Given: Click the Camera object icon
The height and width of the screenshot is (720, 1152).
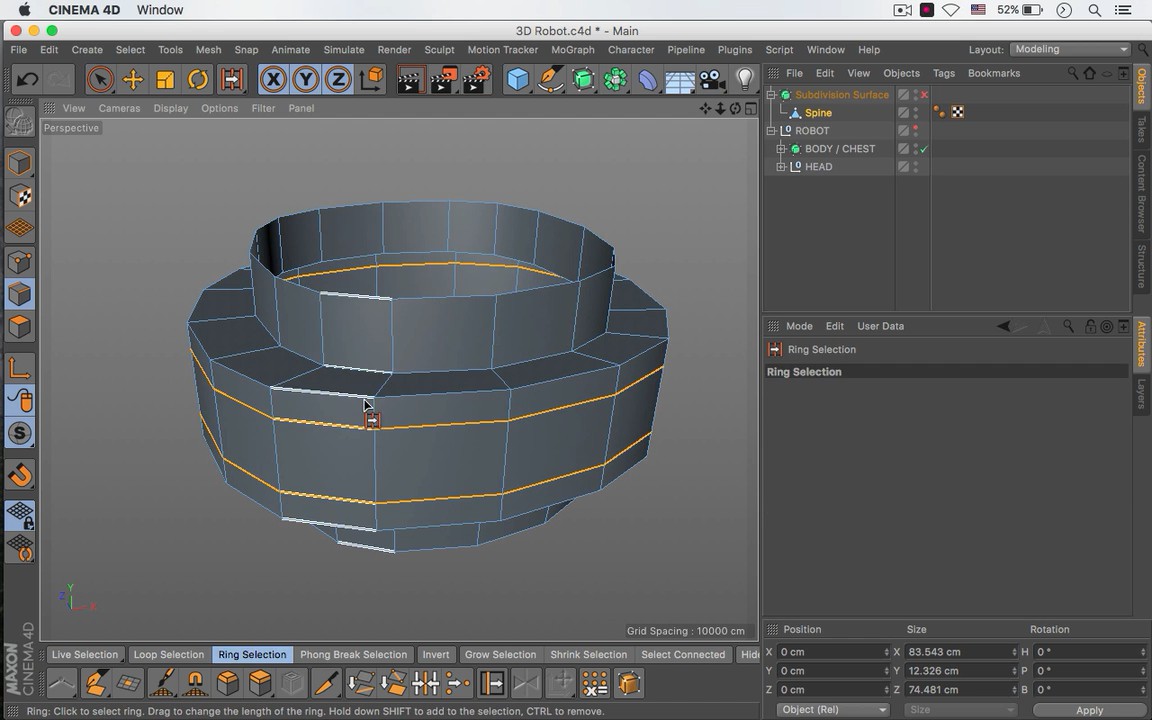Looking at the screenshot, I should [711, 80].
